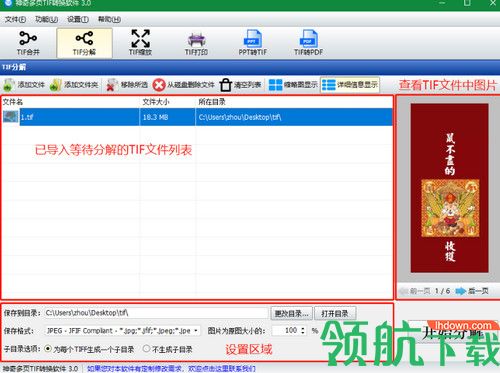500x373 pixels.
Task: Click the TIF page preview image
Action: coord(449,188)
